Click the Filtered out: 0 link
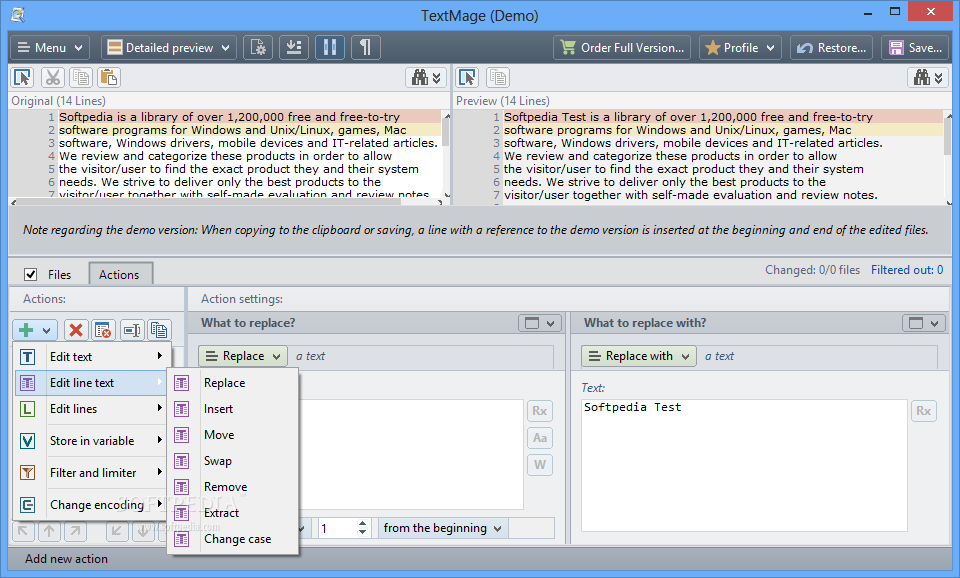960x578 pixels. click(907, 270)
